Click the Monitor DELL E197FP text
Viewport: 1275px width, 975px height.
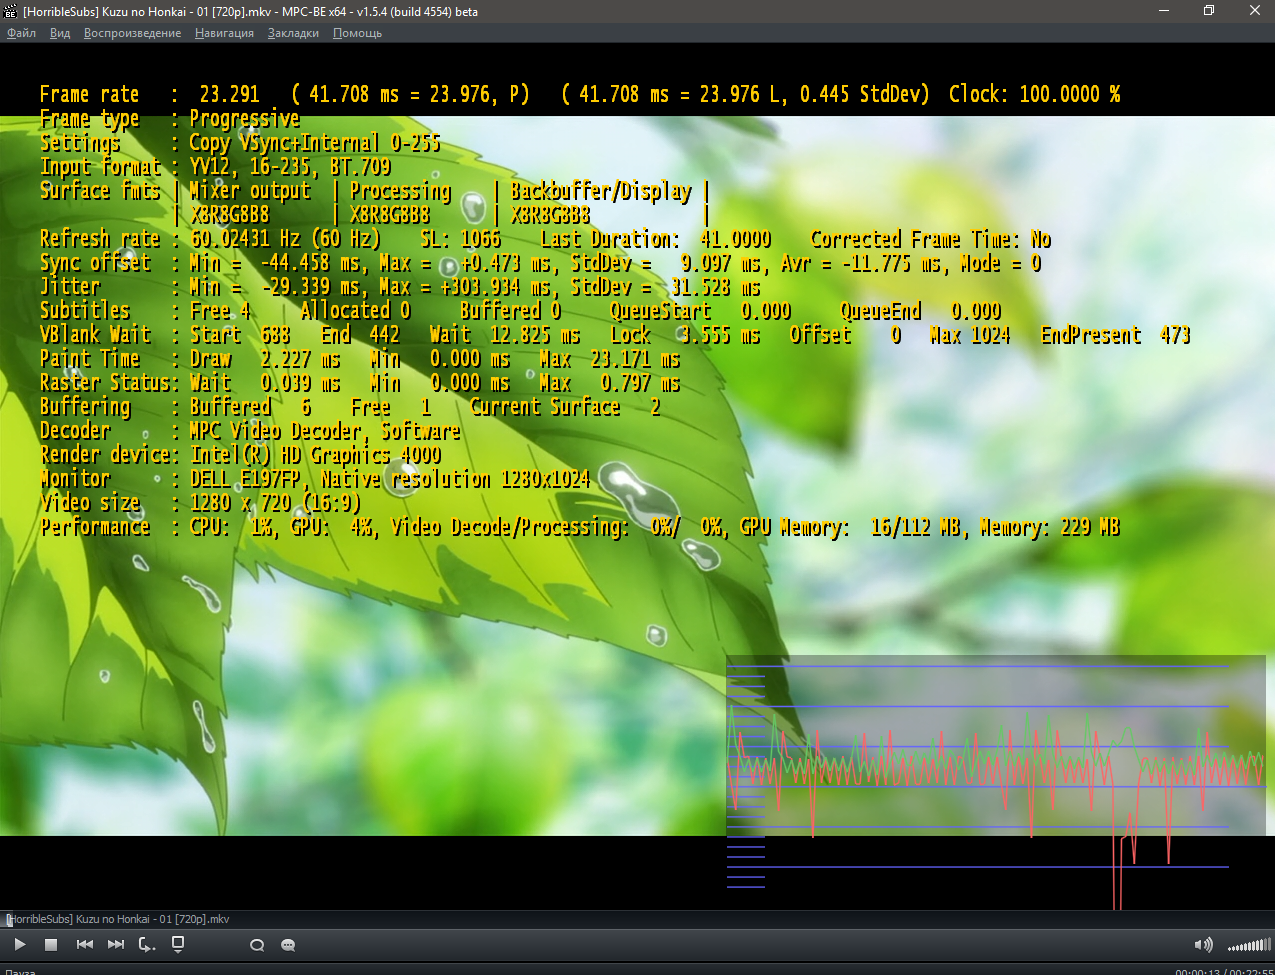(314, 479)
